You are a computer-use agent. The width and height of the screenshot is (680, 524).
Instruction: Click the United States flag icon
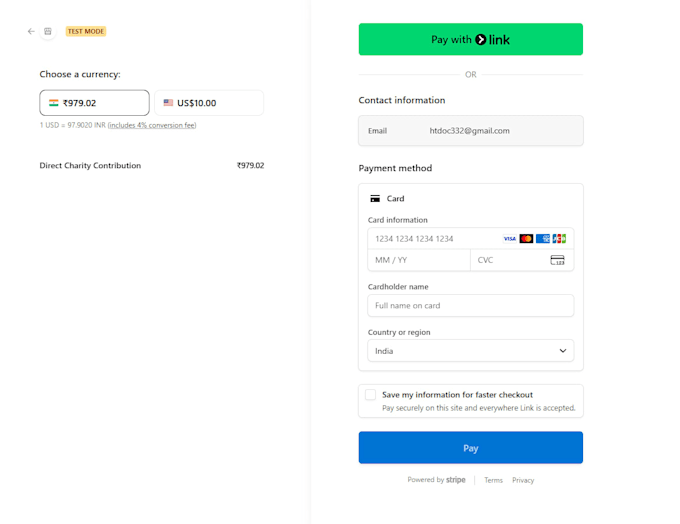[x=168, y=103]
